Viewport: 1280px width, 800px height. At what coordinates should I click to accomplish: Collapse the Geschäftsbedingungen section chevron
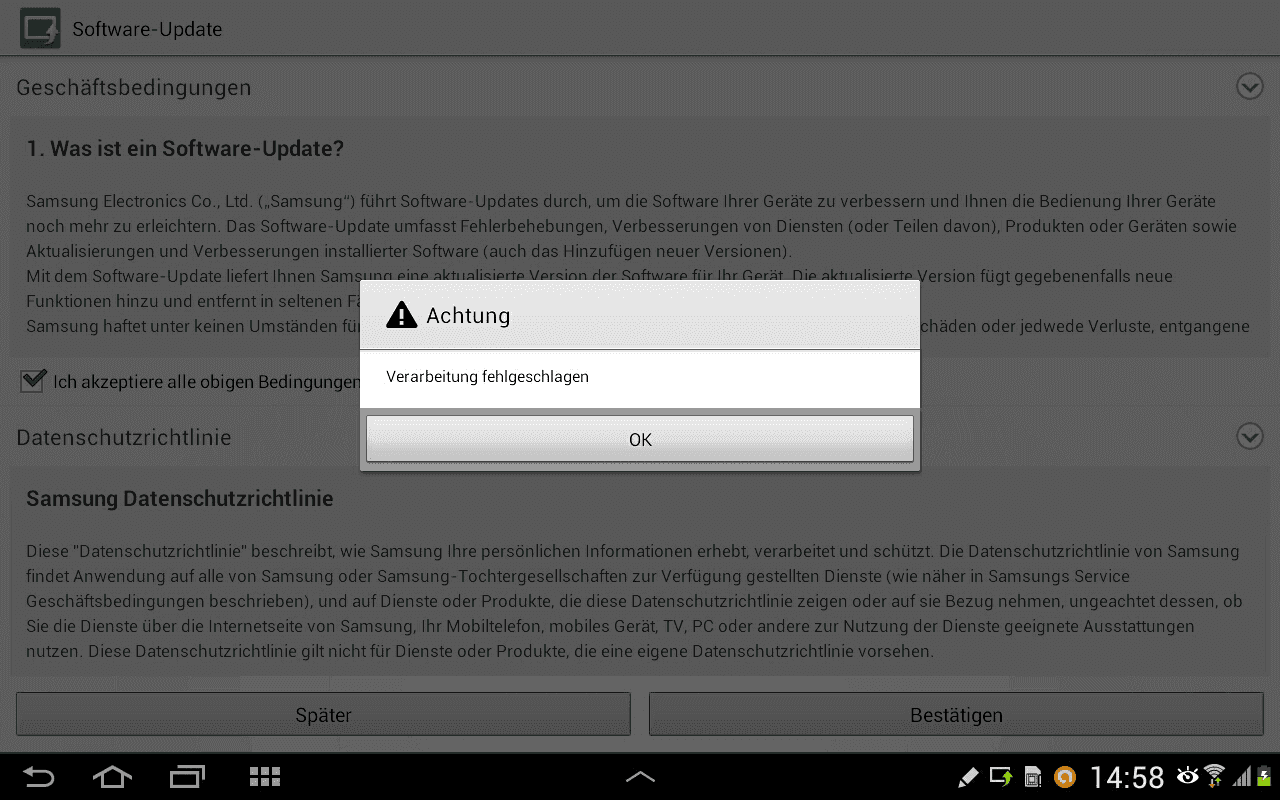pos(1250,87)
